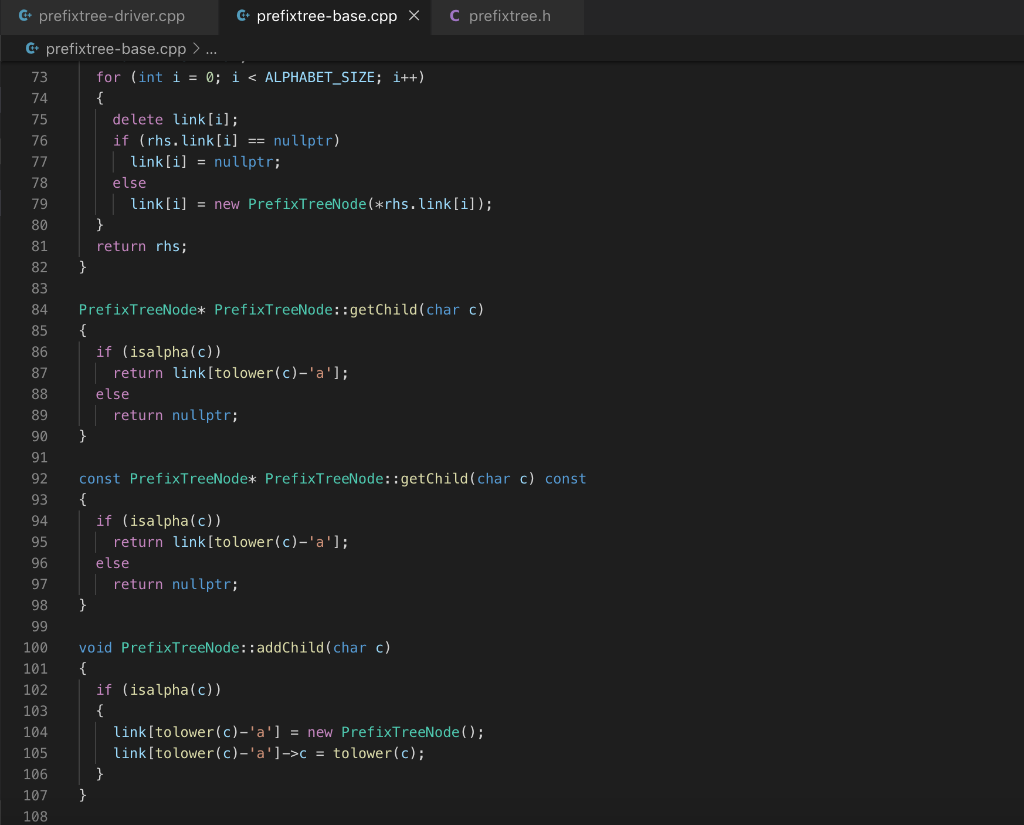Viewport: 1024px width, 825px height.
Task: Click the const getChild declaration on line 92
Action: coord(332,479)
